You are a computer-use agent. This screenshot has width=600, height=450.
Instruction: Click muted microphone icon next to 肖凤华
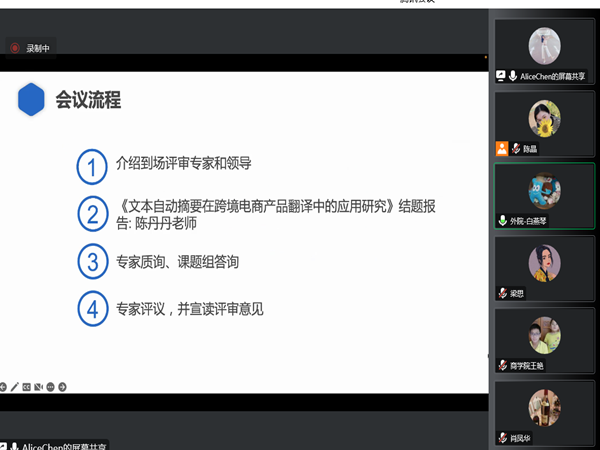[503, 437]
